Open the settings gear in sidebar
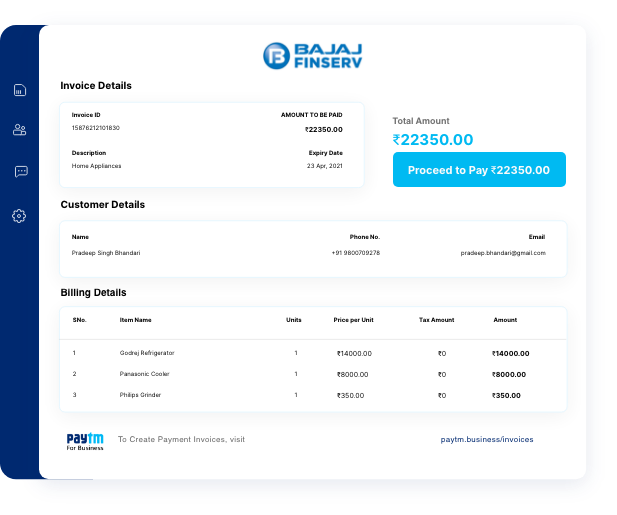 pos(19,216)
